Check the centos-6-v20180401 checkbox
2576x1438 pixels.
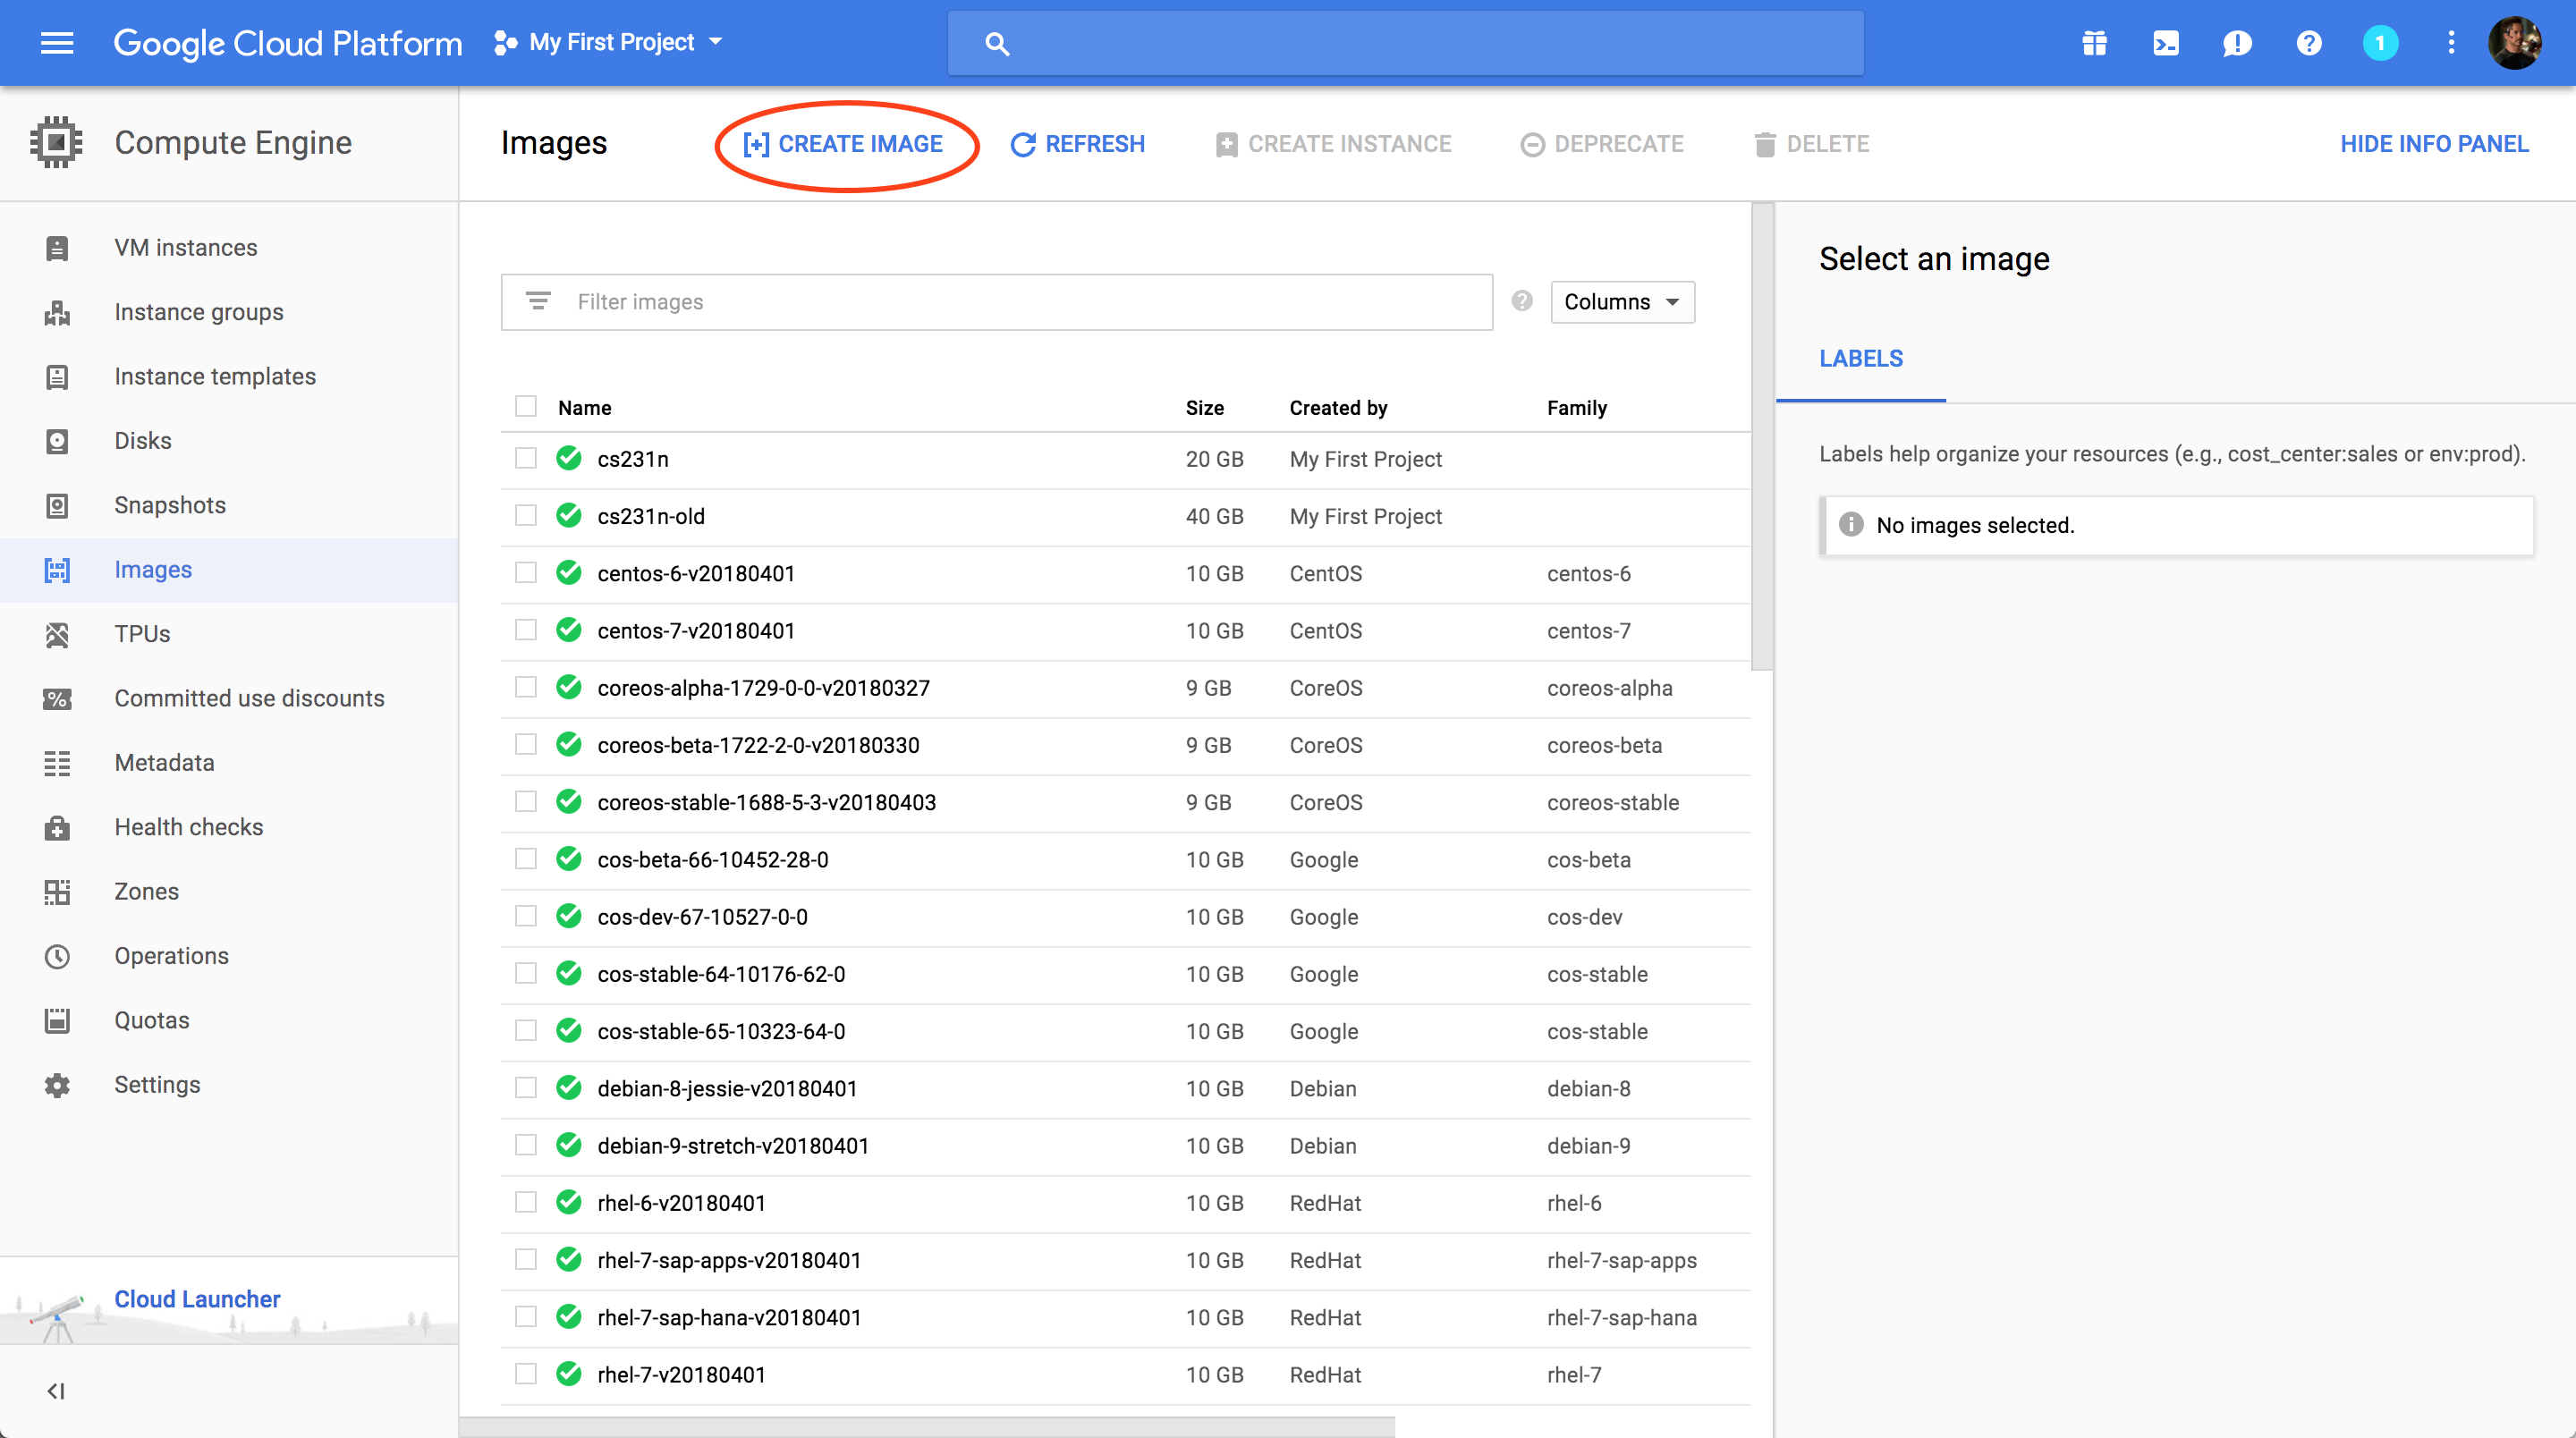click(525, 572)
